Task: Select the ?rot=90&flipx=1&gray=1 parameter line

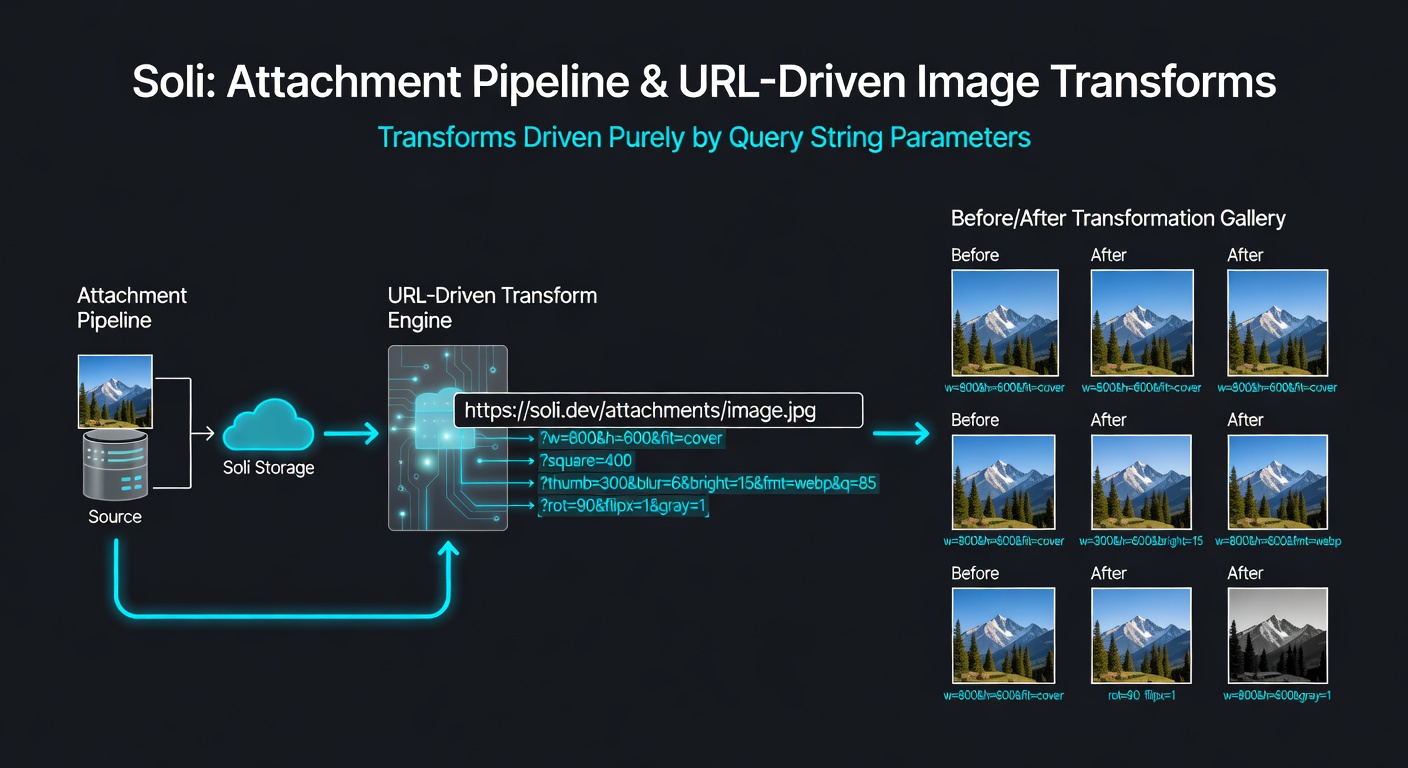Action: [x=623, y=507]
